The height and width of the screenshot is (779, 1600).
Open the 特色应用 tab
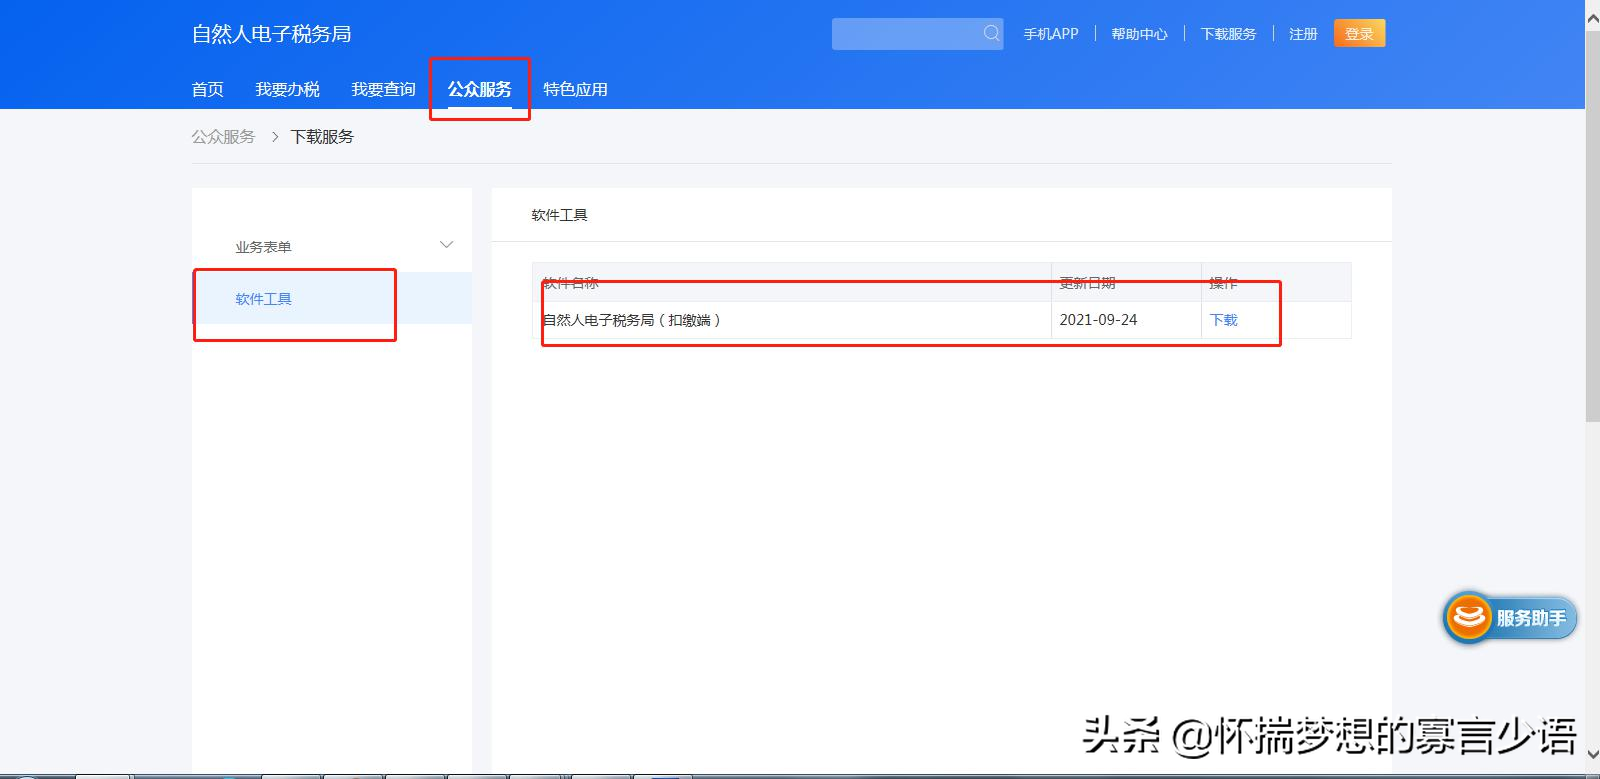pyautogui.click(x=575, y=89)
